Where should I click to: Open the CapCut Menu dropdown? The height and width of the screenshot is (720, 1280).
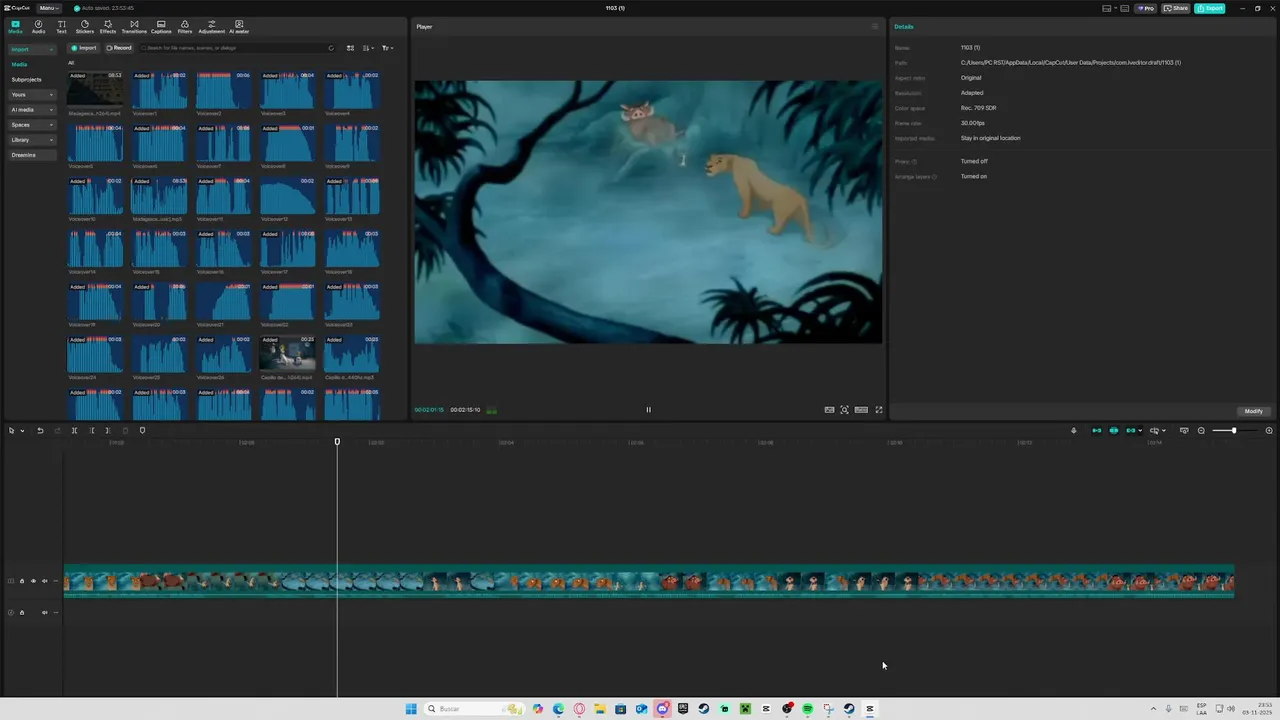click(x=49, y=8)
